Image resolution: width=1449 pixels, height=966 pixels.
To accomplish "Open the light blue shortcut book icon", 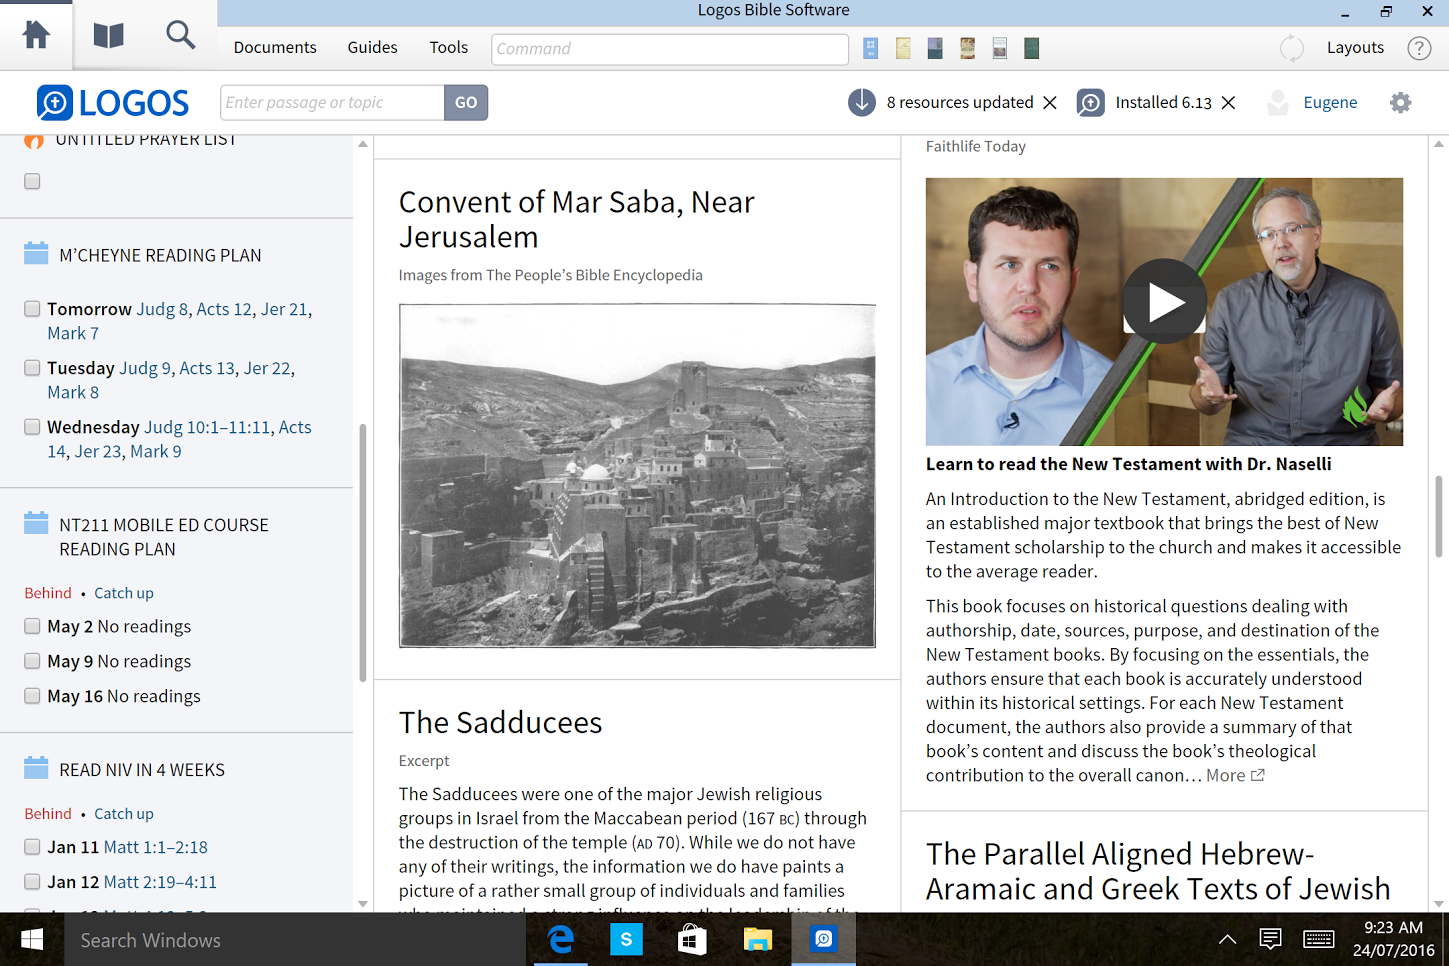I will coord(871,48).
